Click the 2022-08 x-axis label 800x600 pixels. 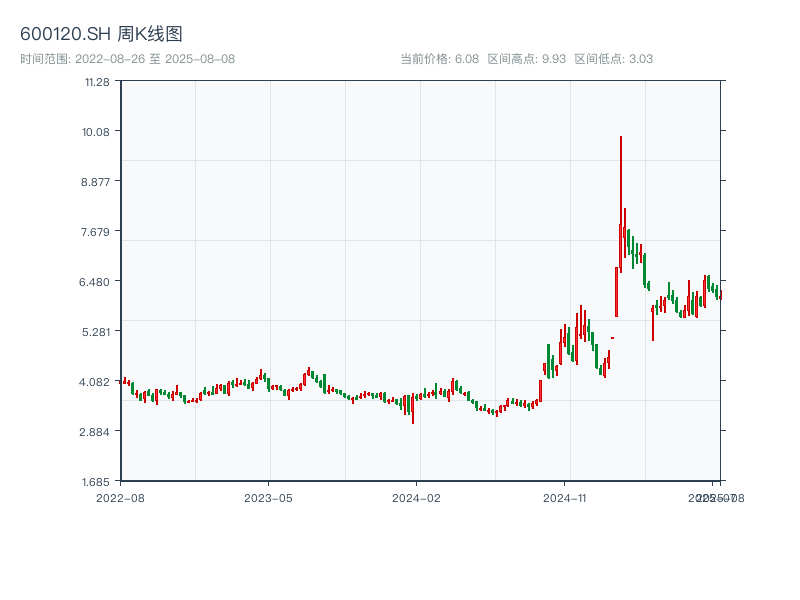120,498
